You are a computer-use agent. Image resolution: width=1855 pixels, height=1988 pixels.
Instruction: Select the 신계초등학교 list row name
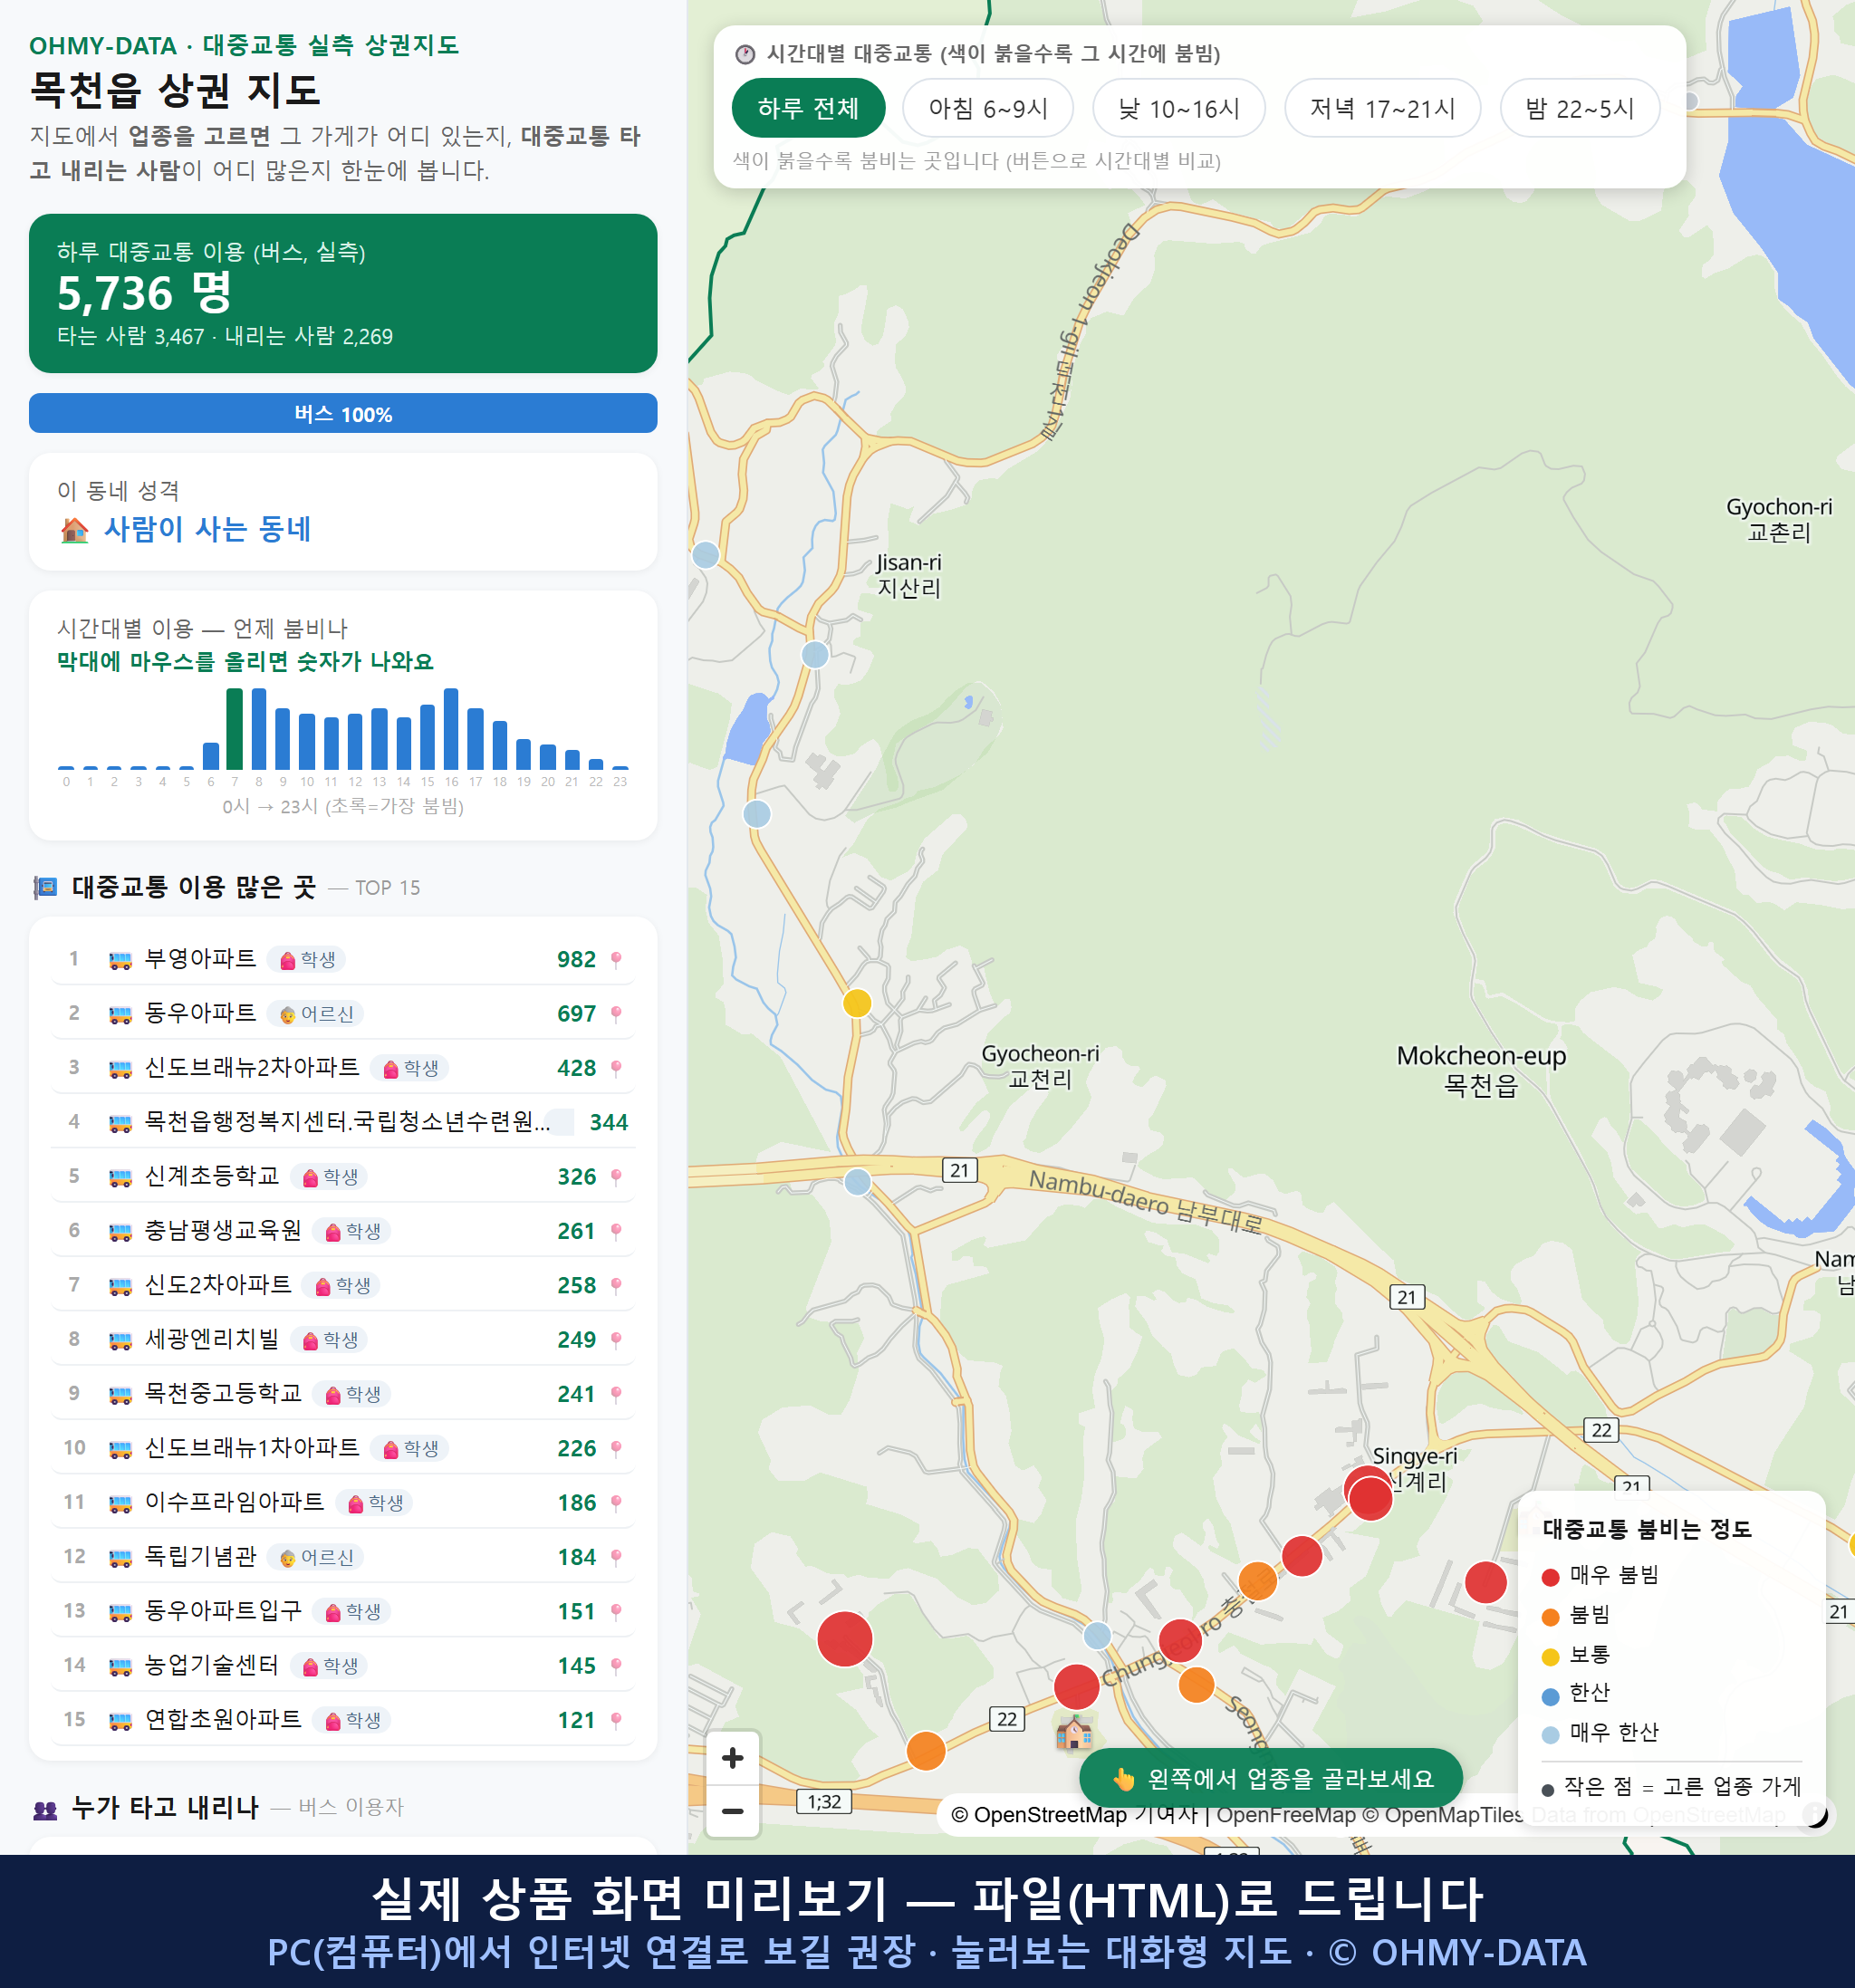pos(212,1176)
